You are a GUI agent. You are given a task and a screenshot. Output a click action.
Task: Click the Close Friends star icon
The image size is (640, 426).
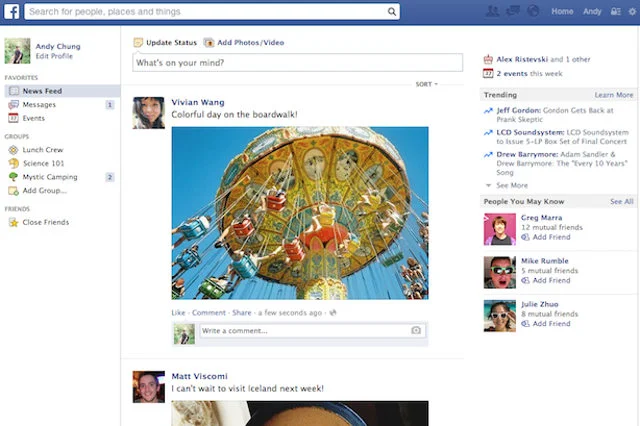coord(13,222)
